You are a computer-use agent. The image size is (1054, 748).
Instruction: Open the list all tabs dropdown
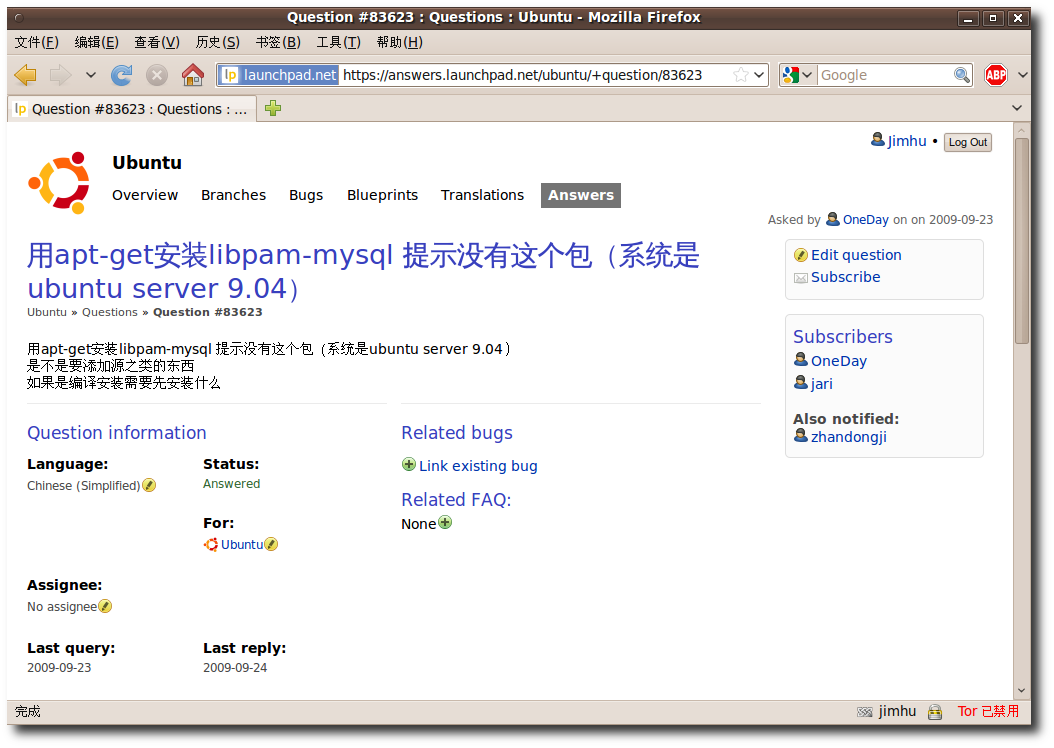tap(1016, 108)
